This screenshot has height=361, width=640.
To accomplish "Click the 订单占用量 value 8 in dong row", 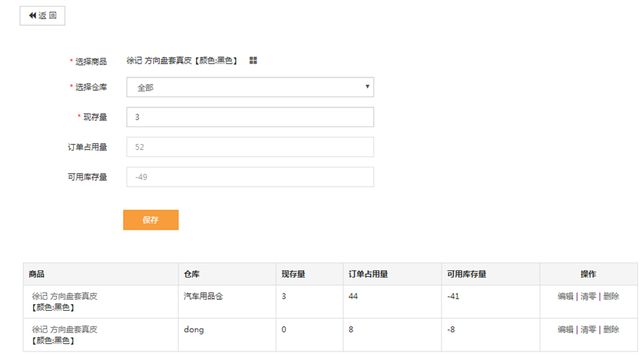I will point(351,329).
